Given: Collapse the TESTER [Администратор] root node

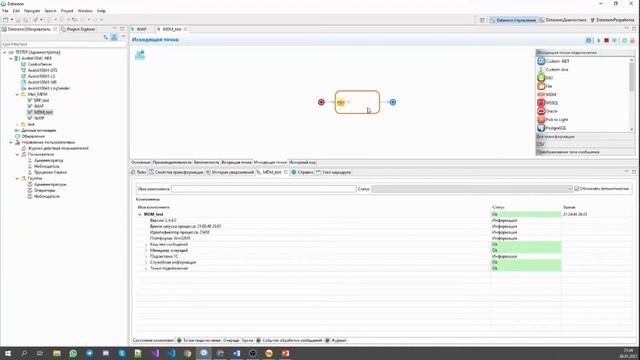Looking at the screenshot, I should (x=5, y=52).
